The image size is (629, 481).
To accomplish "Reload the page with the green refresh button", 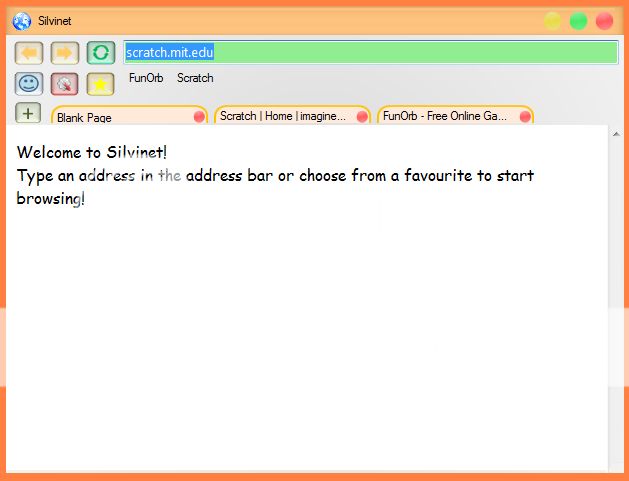I will (x=101, y=53).
